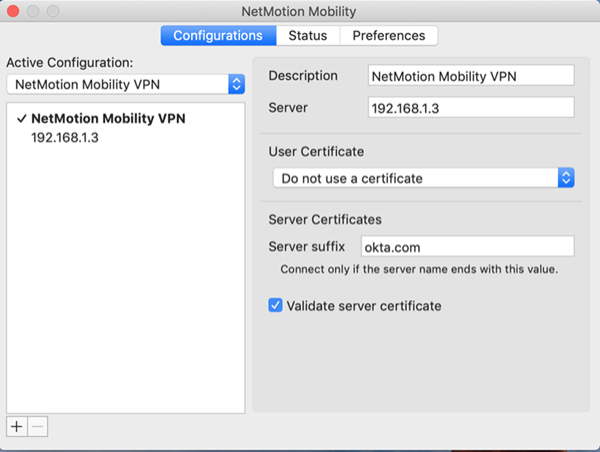Click the Active Configuration dropdown arrows
Image resolution: width=600 pixels, height=452 pixels.
pyautogui.click(x=236, y=84)
